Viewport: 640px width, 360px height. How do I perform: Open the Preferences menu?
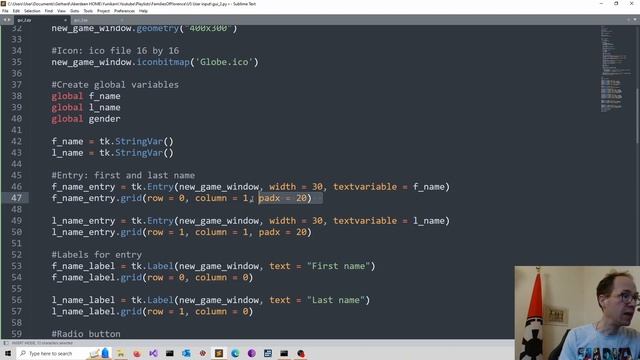[124, 11]
